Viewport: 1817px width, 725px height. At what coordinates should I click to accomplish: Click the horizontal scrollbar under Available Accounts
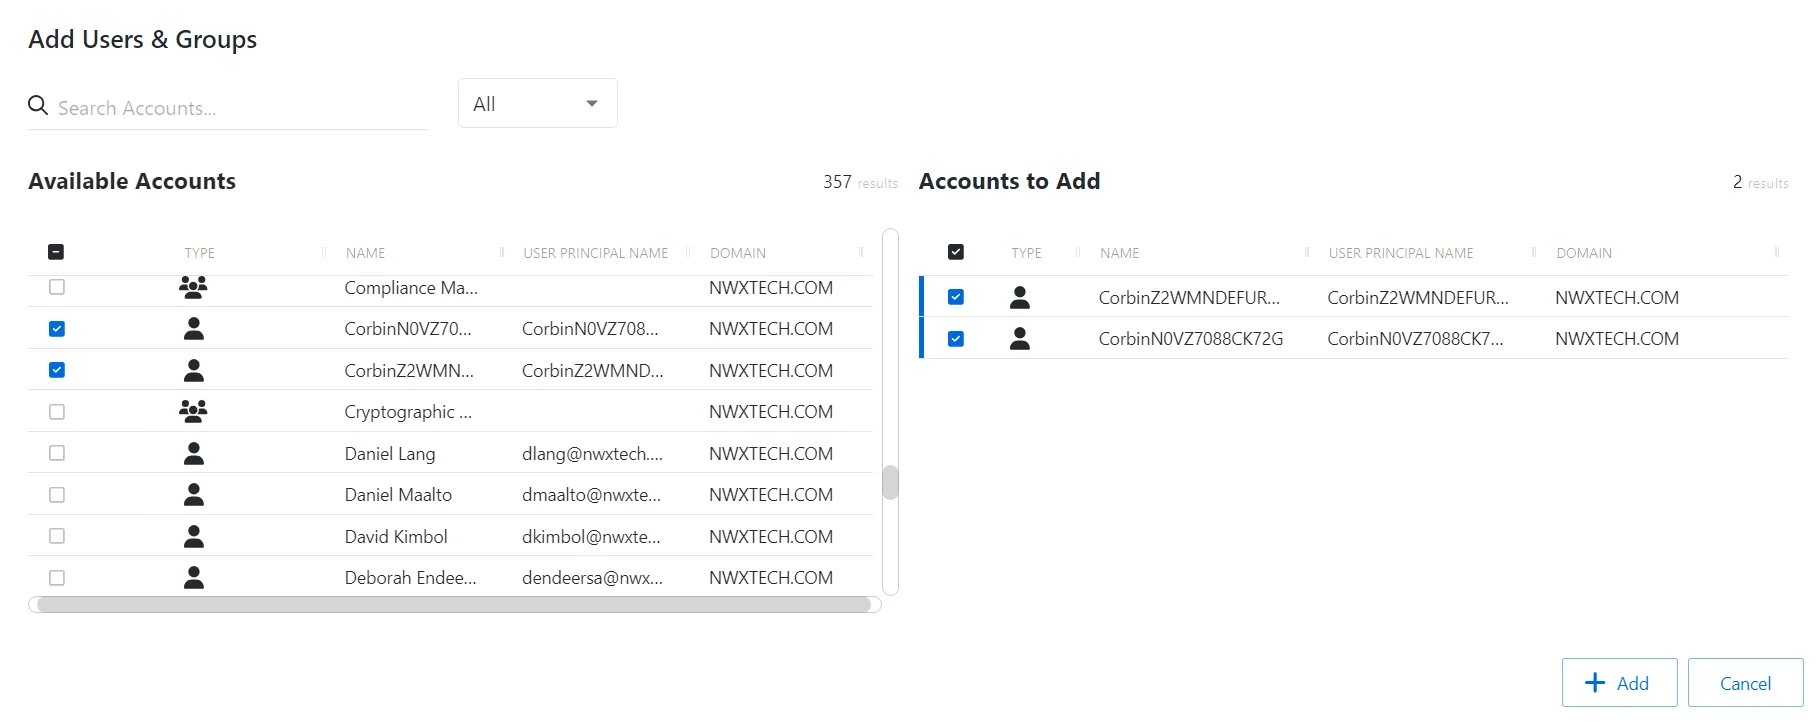point(454,604)
